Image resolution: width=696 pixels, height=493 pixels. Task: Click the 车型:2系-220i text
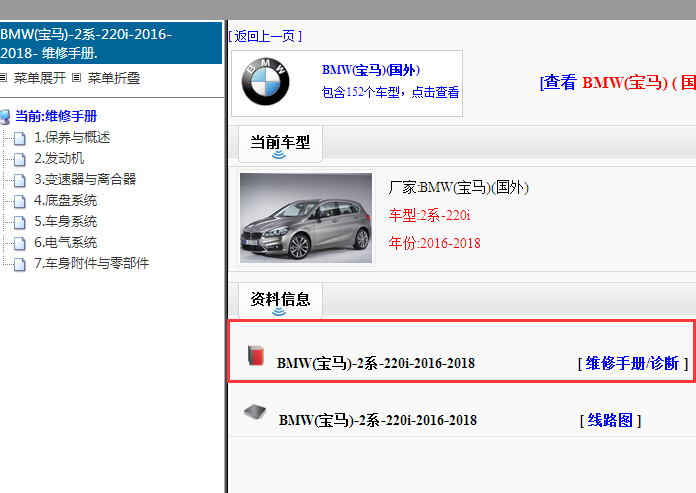click(x=429, y=216)
